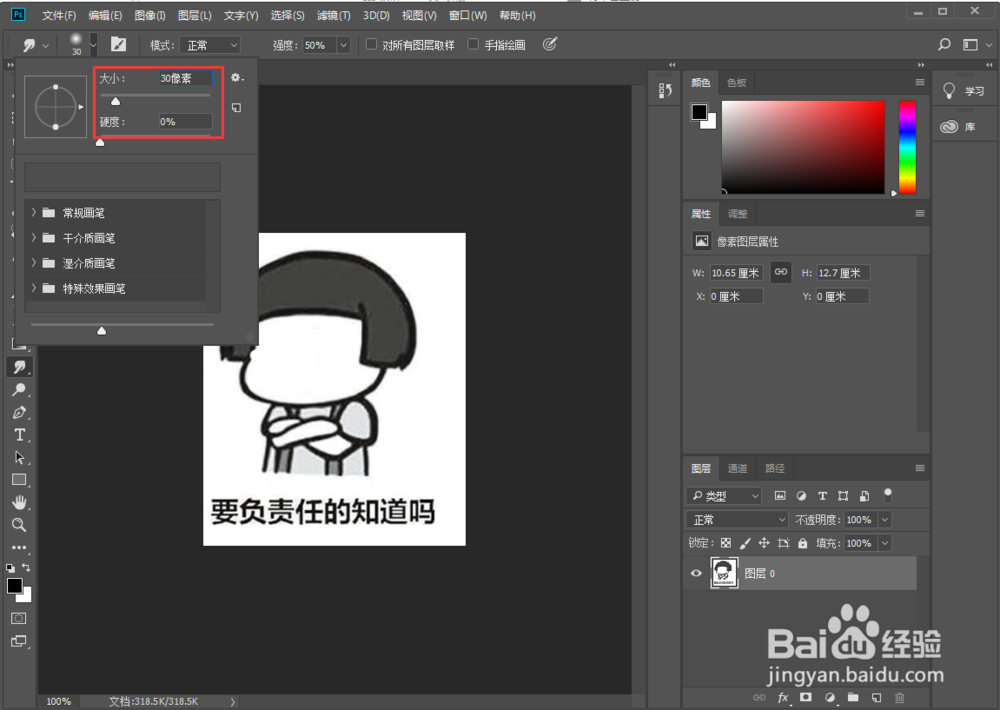Viewport: 1000px width, 710px height.
Task: Open the Mode dropdown in options bar
Action: pos(210,45)
